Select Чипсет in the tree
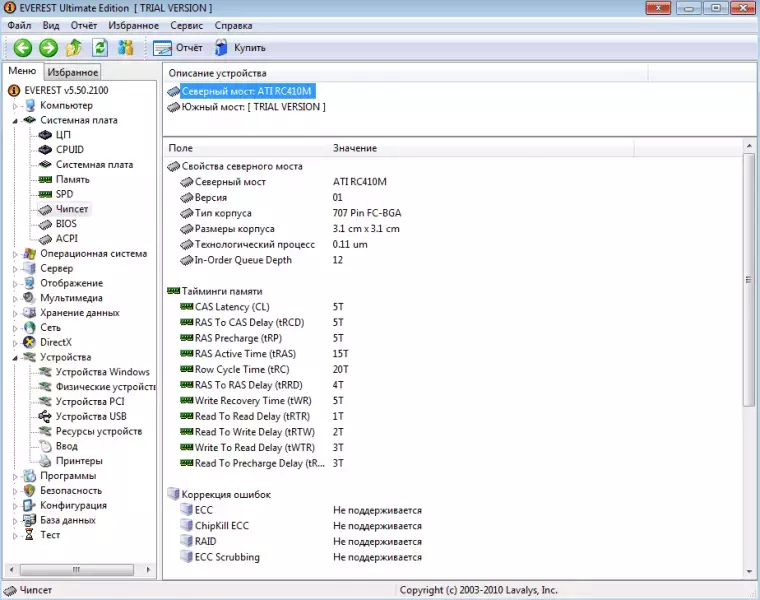 point(72,209)
